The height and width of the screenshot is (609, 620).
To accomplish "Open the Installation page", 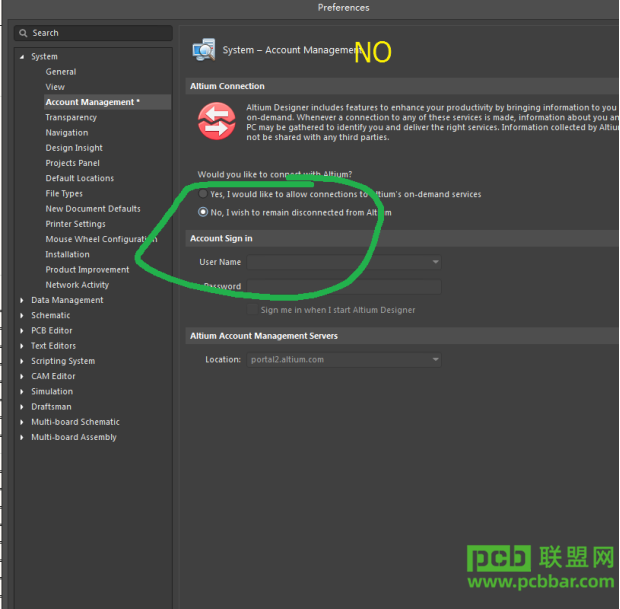I will tap(67, 254).
